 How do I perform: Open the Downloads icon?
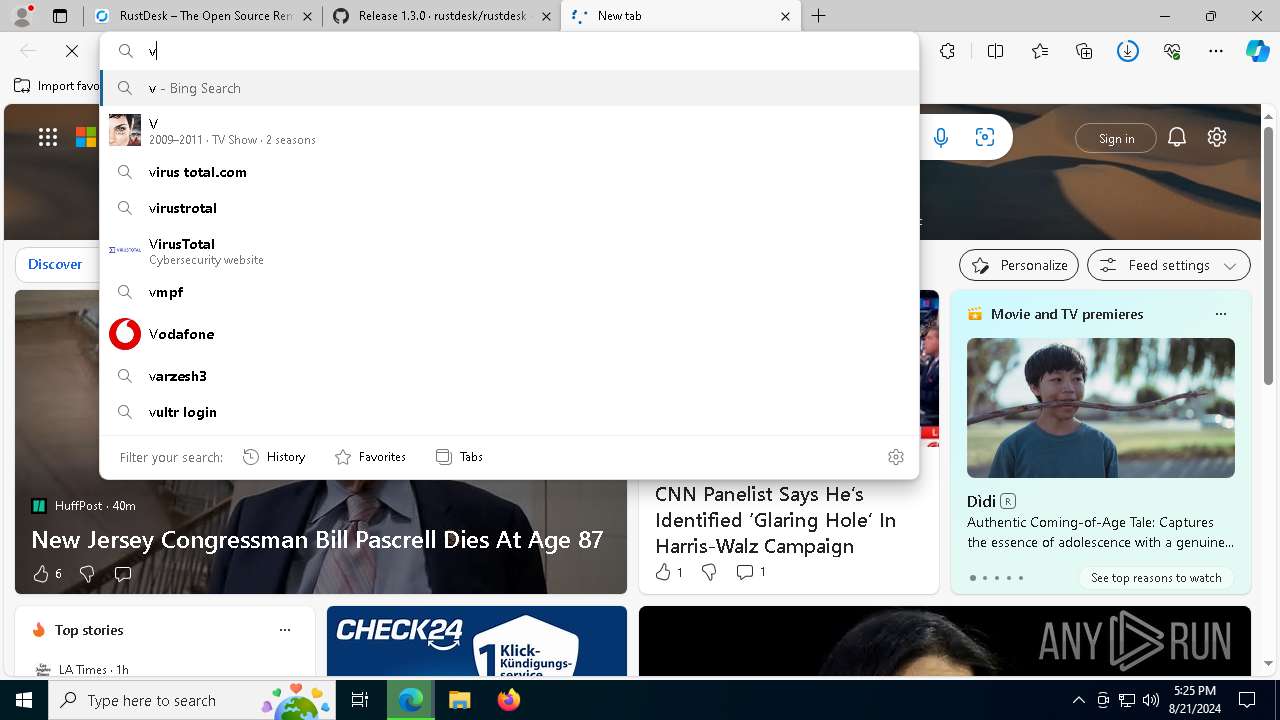(x=1128, y=51)
